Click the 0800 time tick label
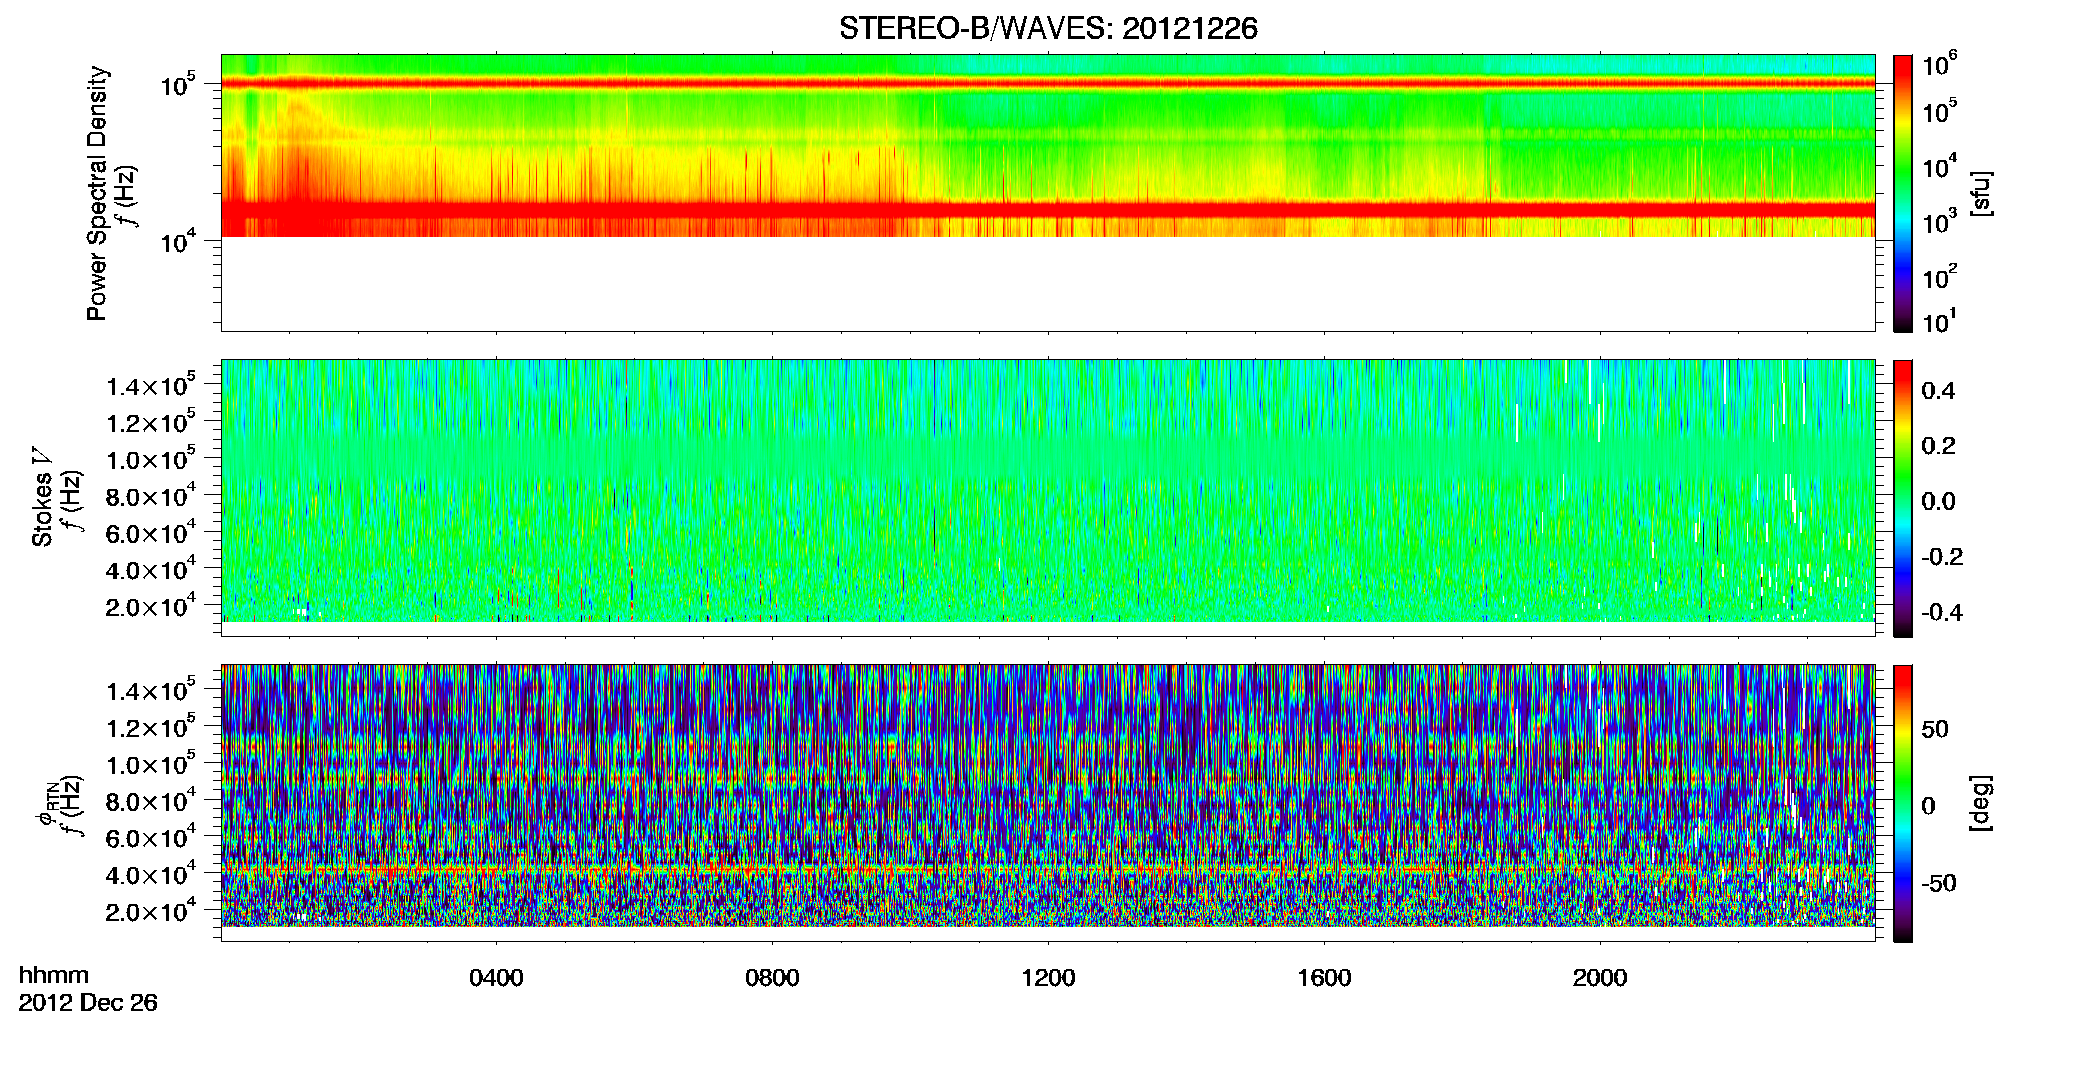 (772, 978)
